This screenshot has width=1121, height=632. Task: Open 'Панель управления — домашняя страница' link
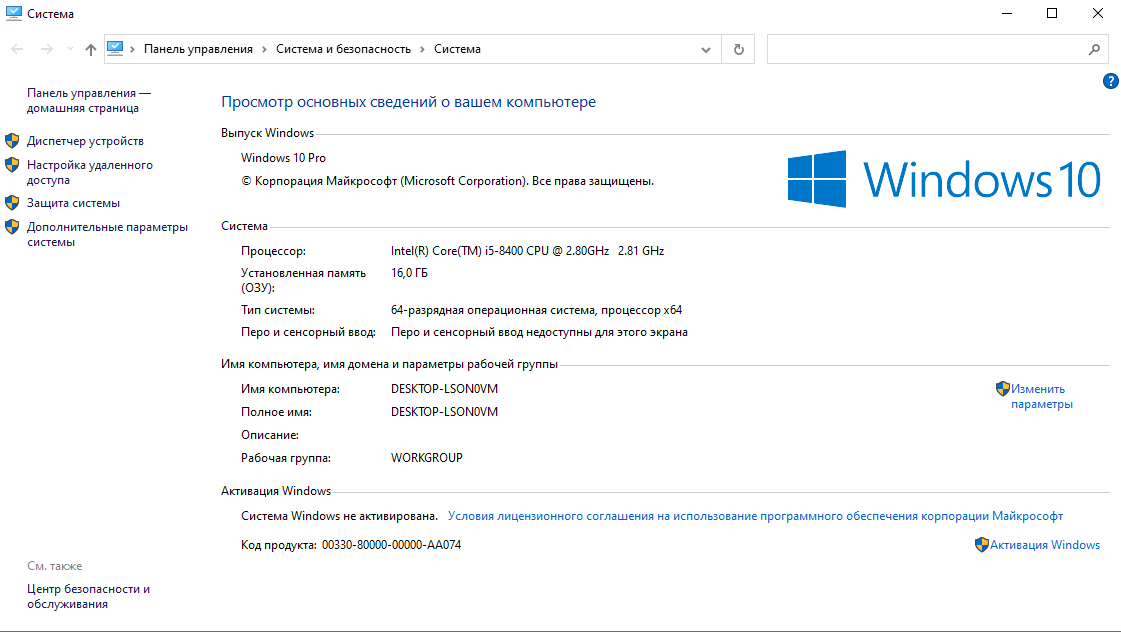[89, 101]
